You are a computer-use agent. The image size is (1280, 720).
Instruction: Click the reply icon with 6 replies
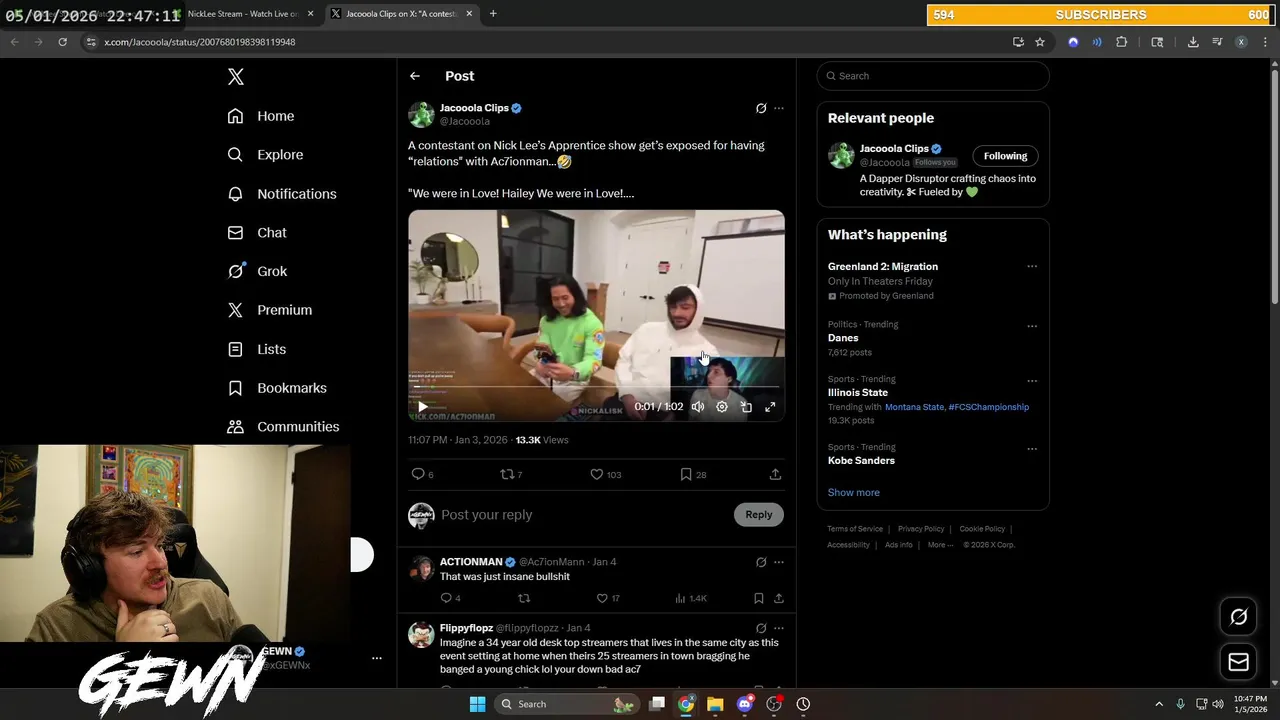click(x=422, y=474)
